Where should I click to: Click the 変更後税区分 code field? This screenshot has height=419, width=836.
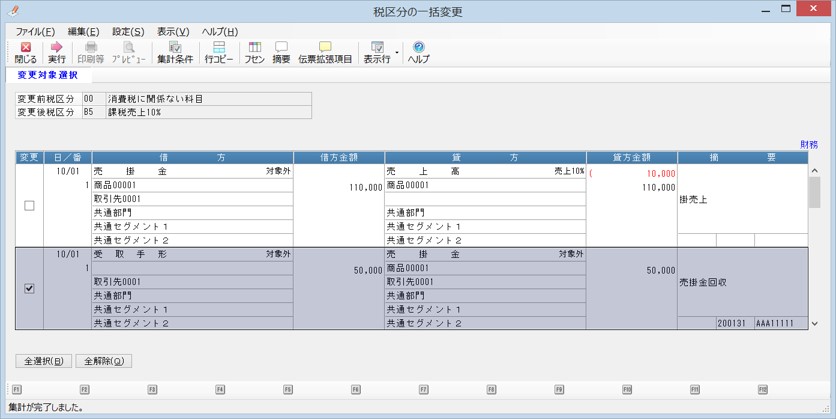click(x=94, y=112)
